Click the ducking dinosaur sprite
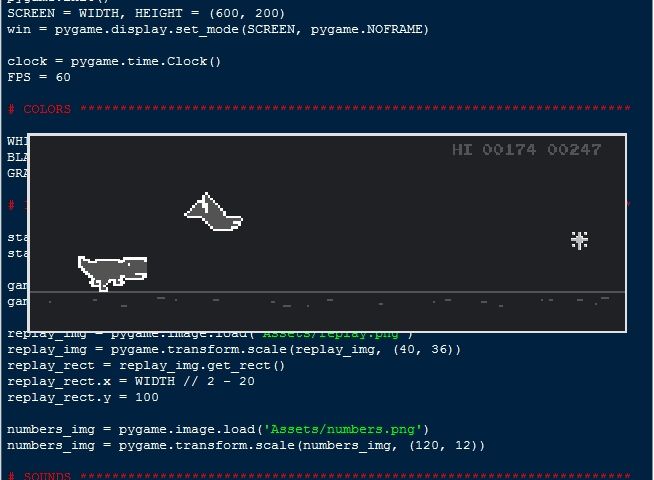 [x=113, y=270]
